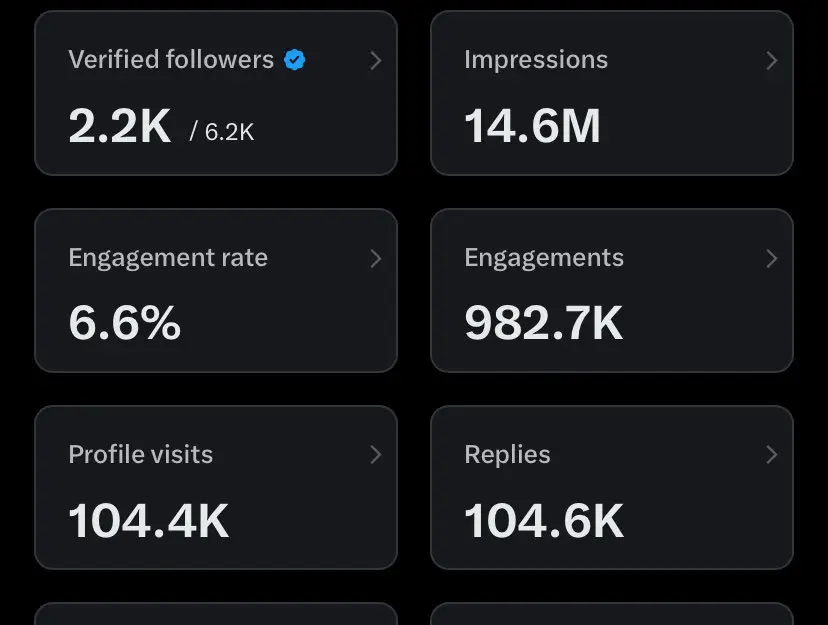Expand the Replies card chevron
Screen dimensions: 828x625
pyautogui.click(x=771, y=455)
